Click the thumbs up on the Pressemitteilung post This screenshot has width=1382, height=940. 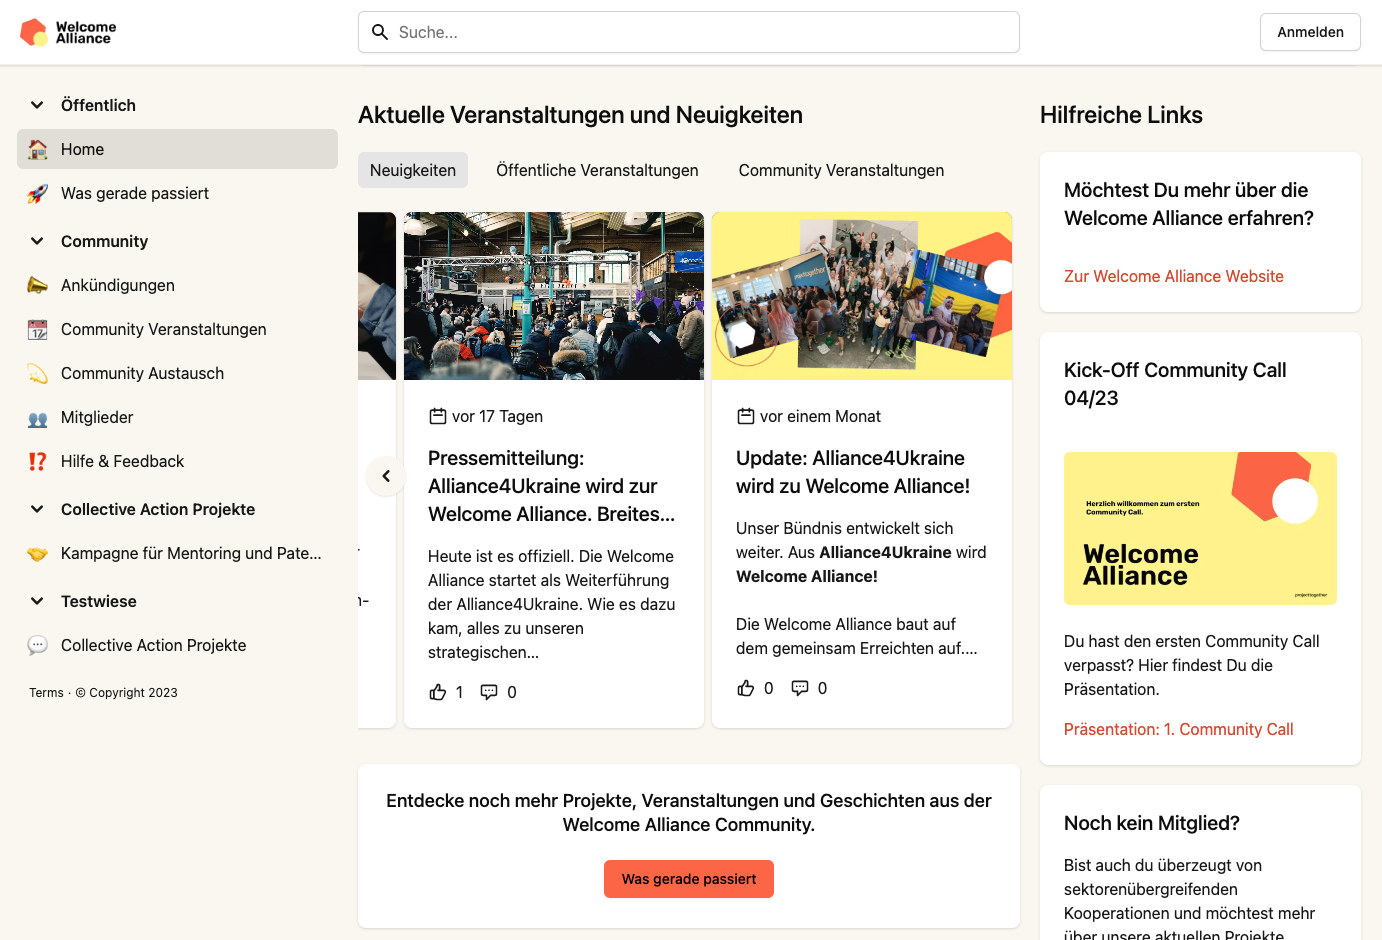pyautogui.click(x=438, y=691)
